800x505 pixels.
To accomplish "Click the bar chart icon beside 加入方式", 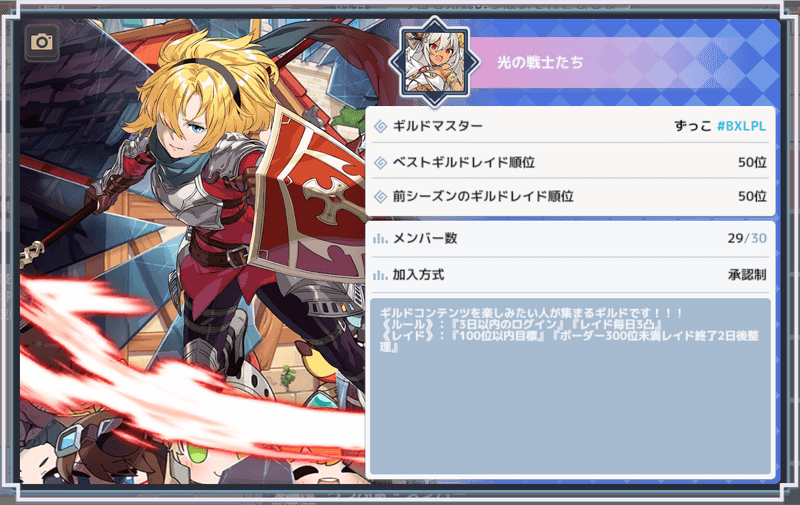I will click(x=380, y=275).
